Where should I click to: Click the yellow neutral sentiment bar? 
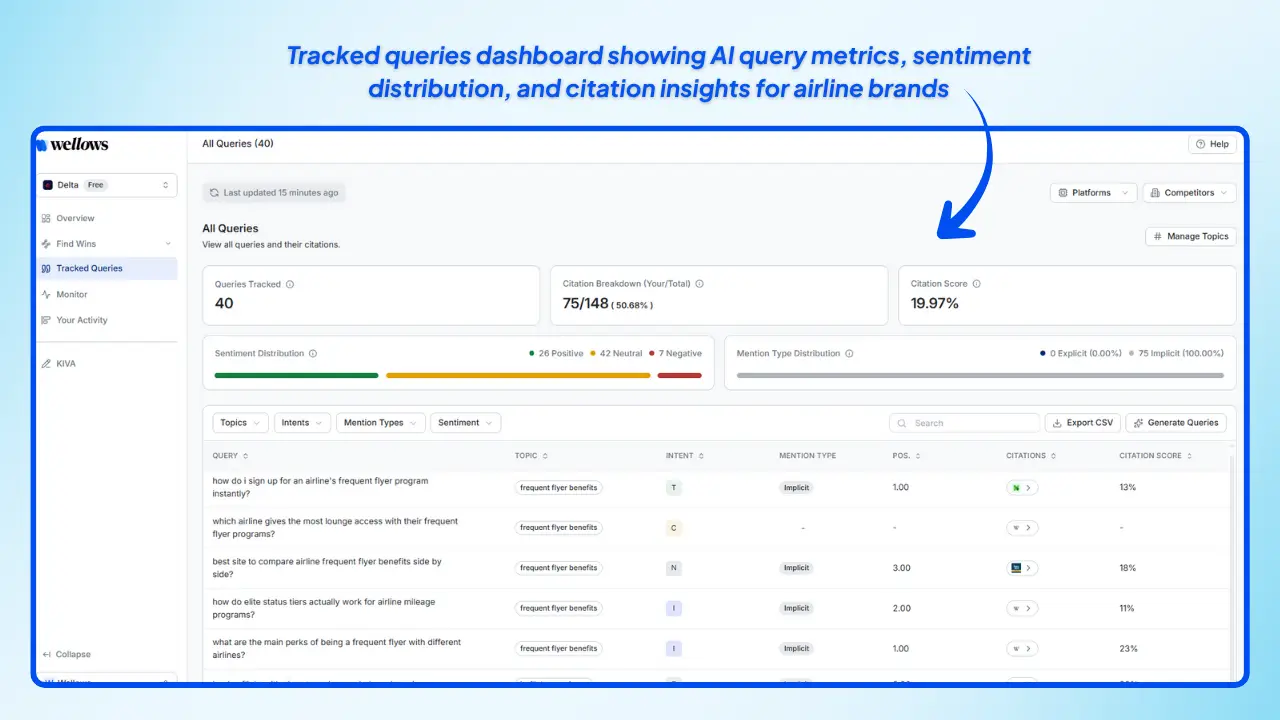tap(518, 375)
